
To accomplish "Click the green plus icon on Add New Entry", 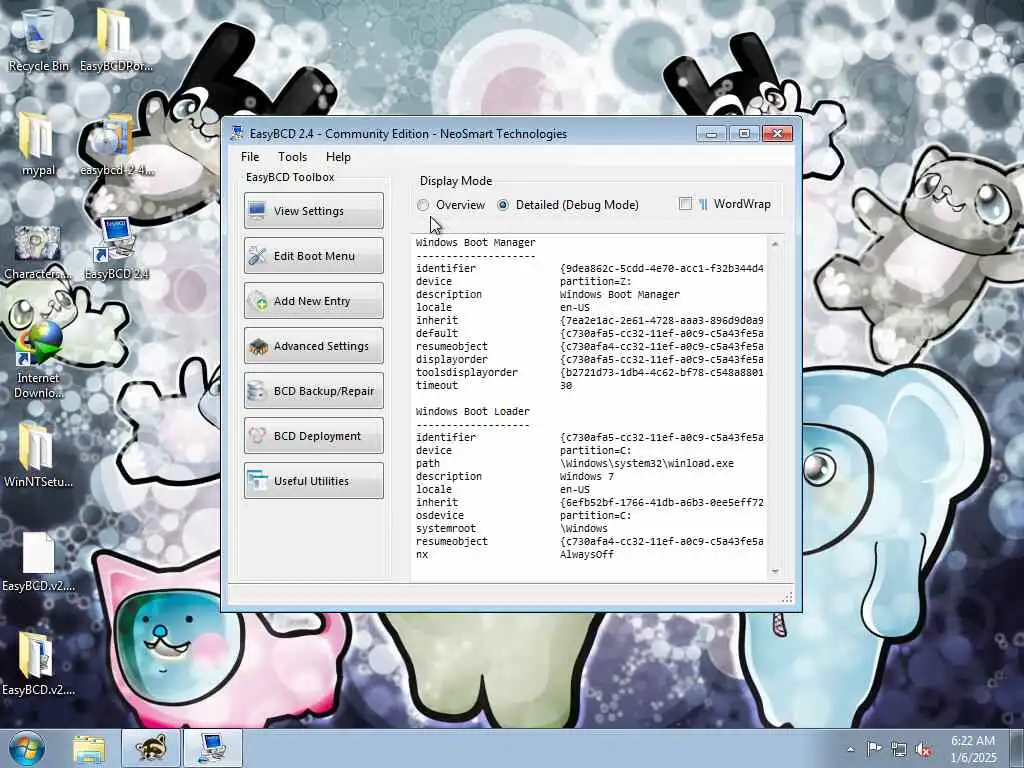I will (258, 300).
